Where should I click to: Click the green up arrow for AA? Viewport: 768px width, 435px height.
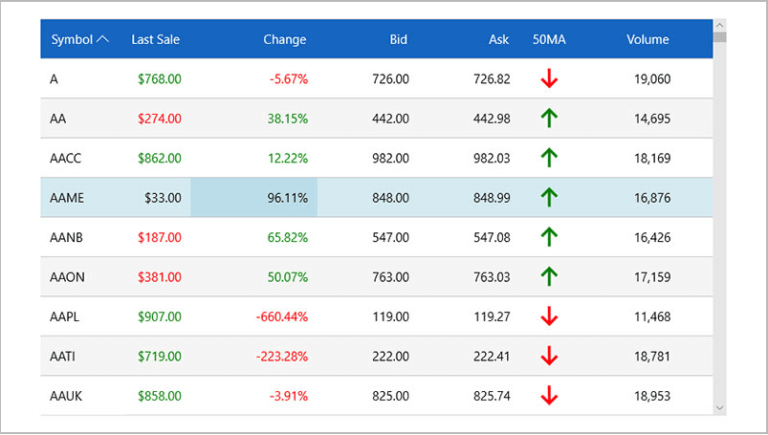[x=548, y=118]
